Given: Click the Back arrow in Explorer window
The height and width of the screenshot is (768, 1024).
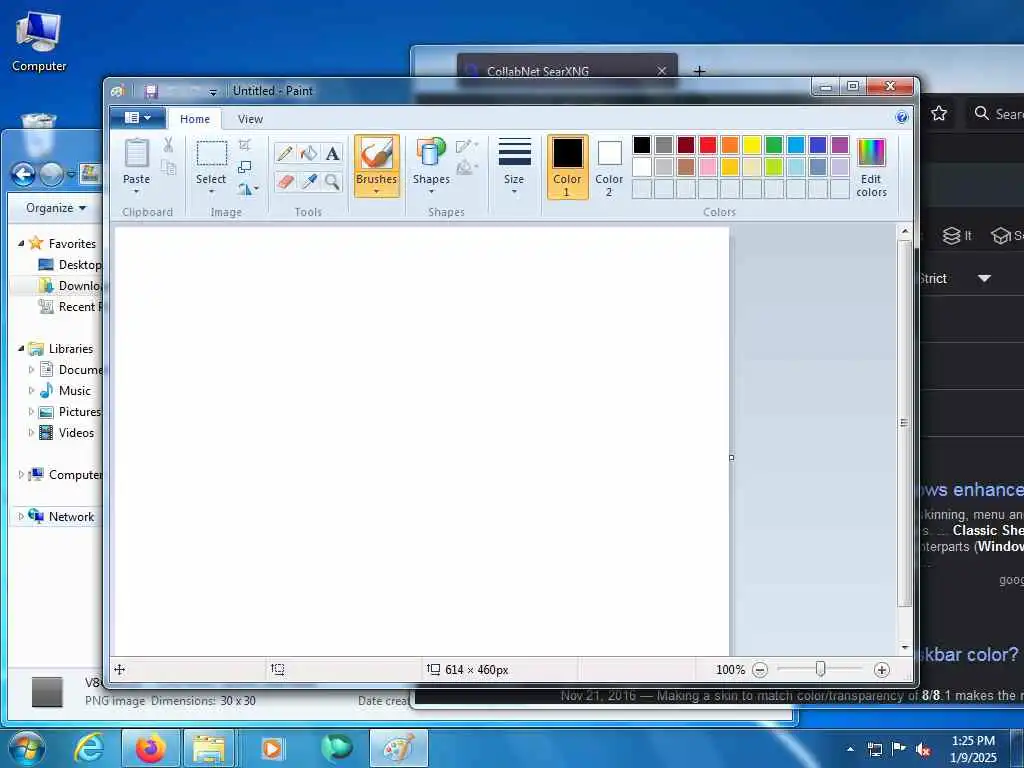Looking at the screenshot, I should pyautogui.click(x=24, y=174).
